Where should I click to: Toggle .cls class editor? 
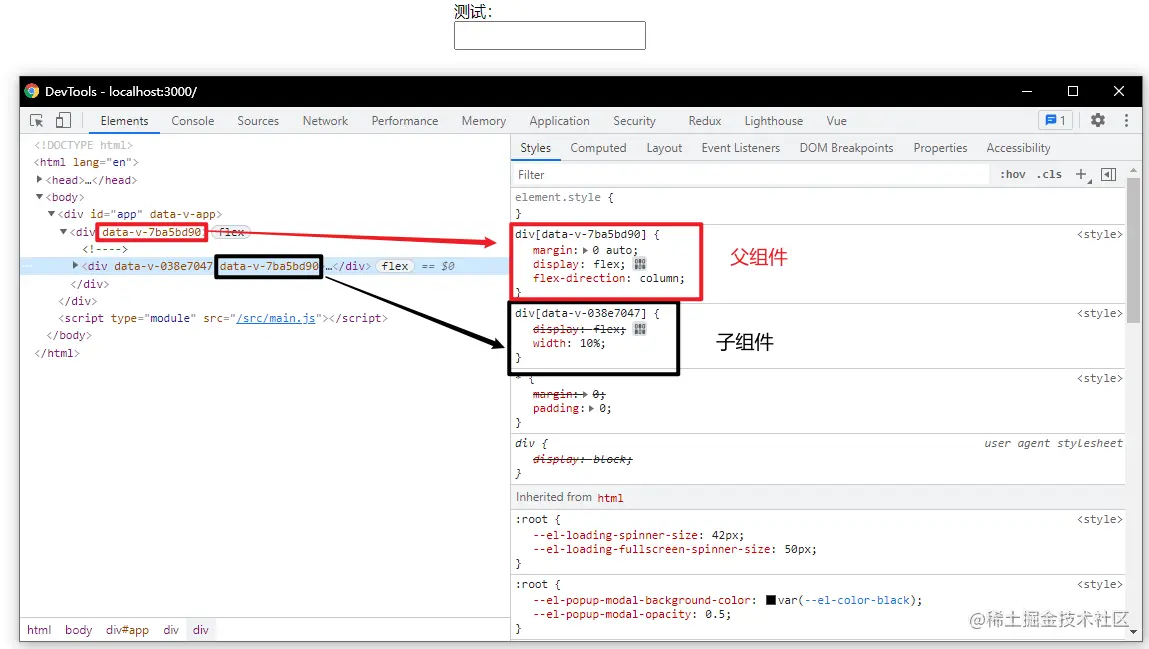pos(1049,174)
